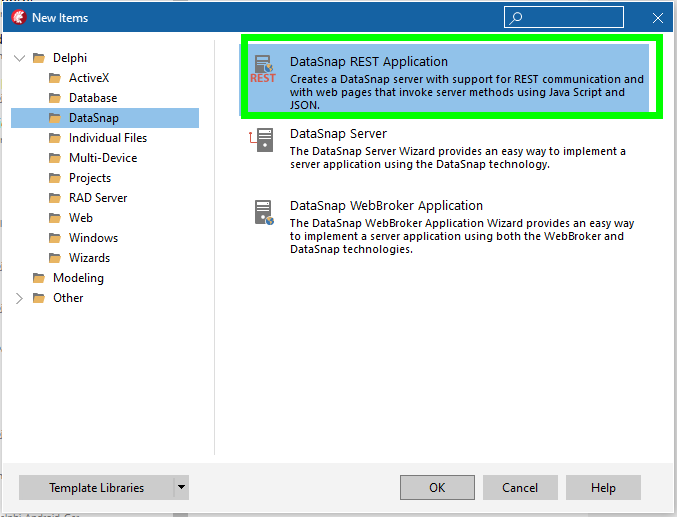Close the New Items dialog

coord(658,18)
